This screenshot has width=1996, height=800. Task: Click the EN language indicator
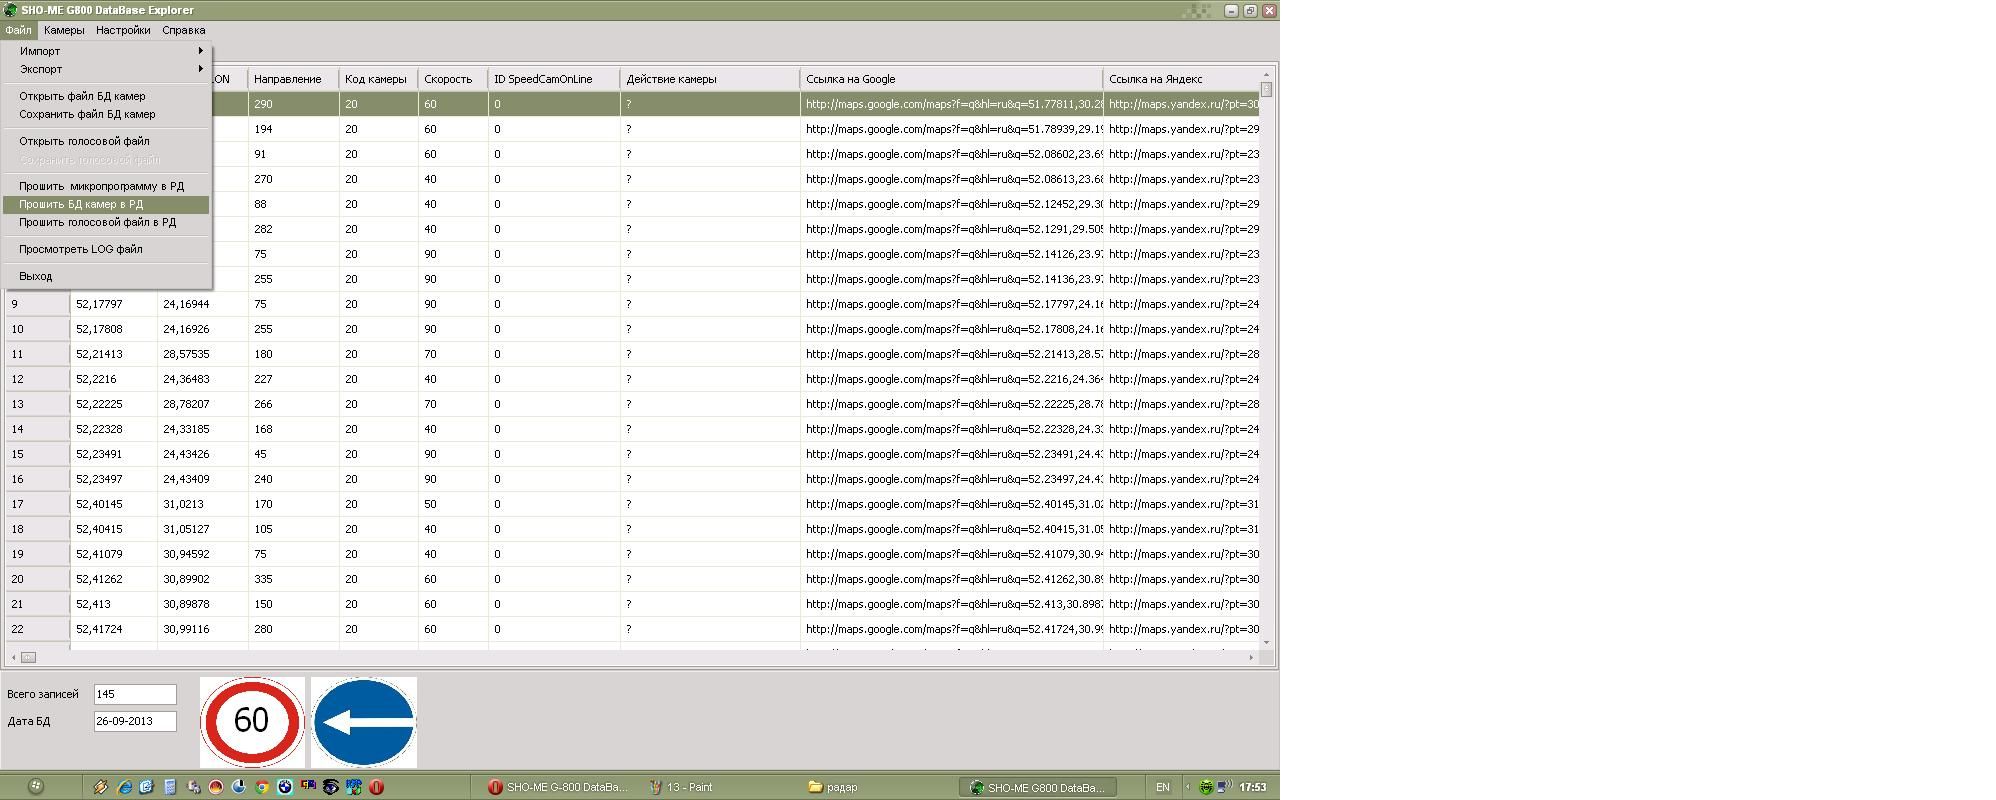(x=1163, y=787)
